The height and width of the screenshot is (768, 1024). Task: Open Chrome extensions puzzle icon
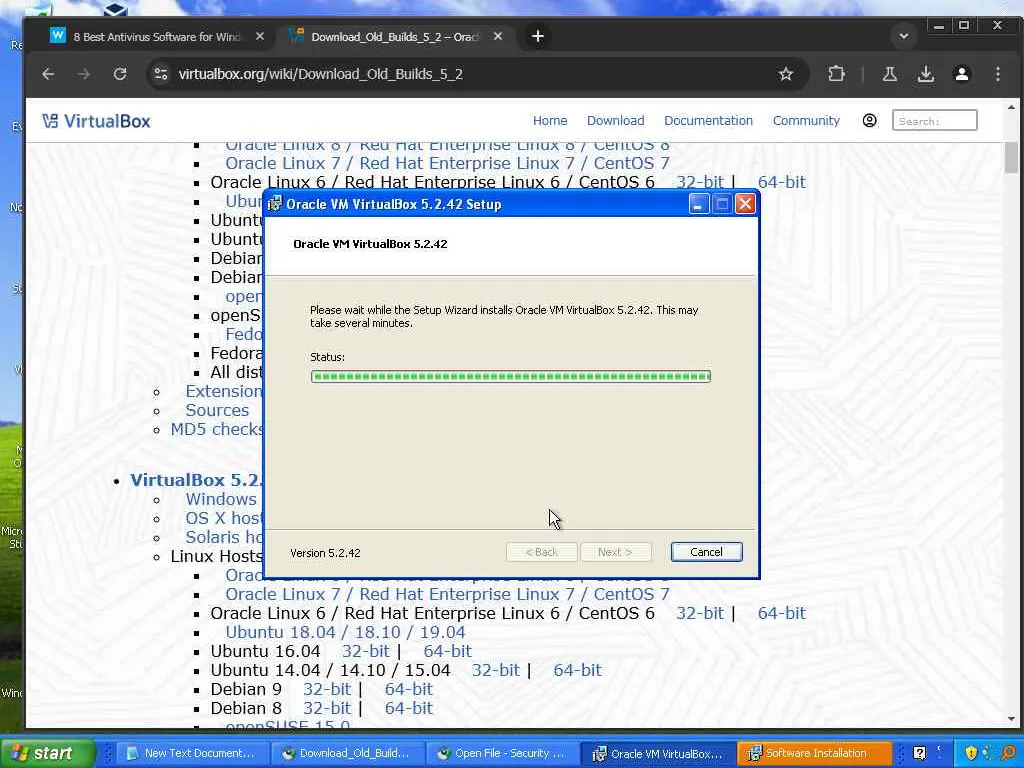pyautogui.click(x=836, y=74)
